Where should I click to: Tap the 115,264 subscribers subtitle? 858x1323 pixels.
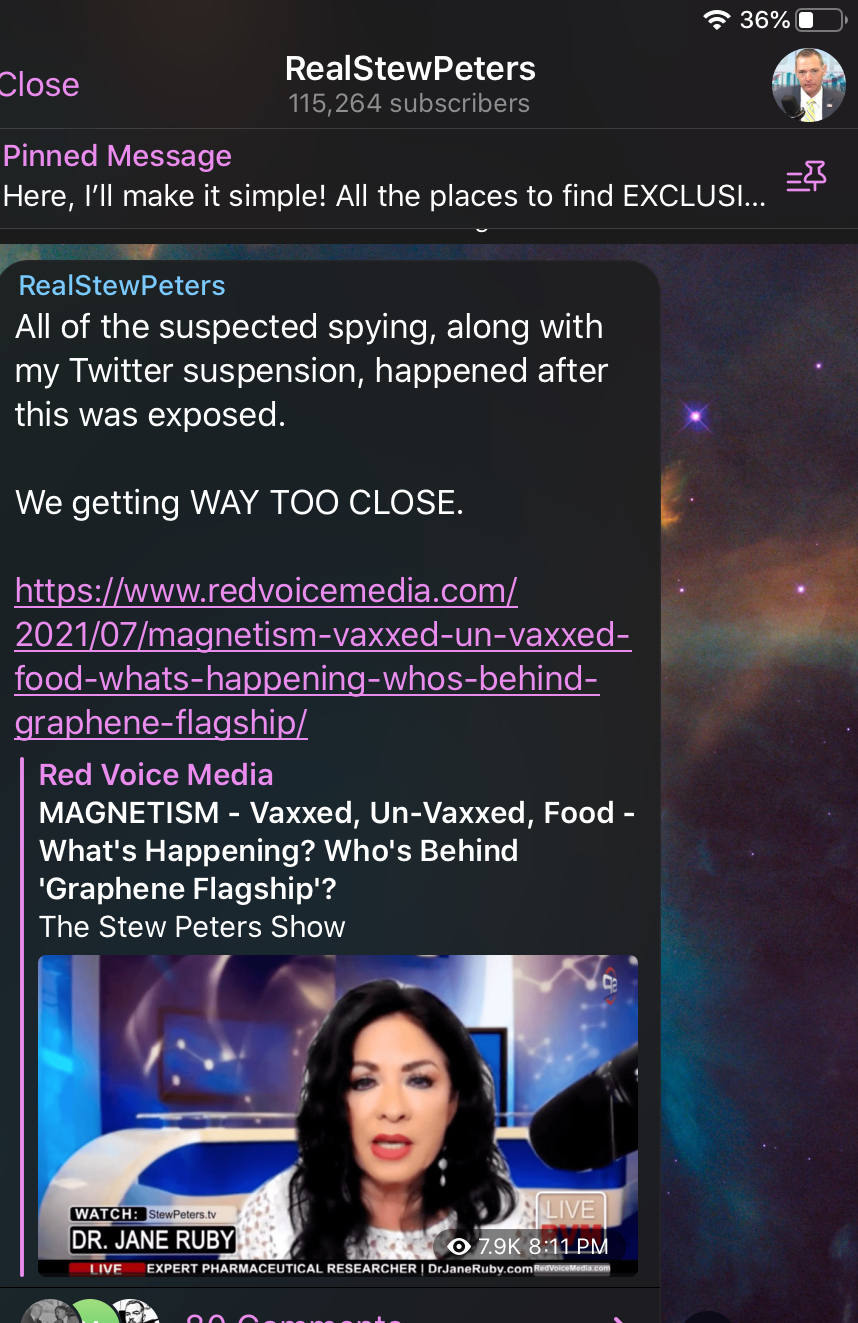[x=409, y=103]
